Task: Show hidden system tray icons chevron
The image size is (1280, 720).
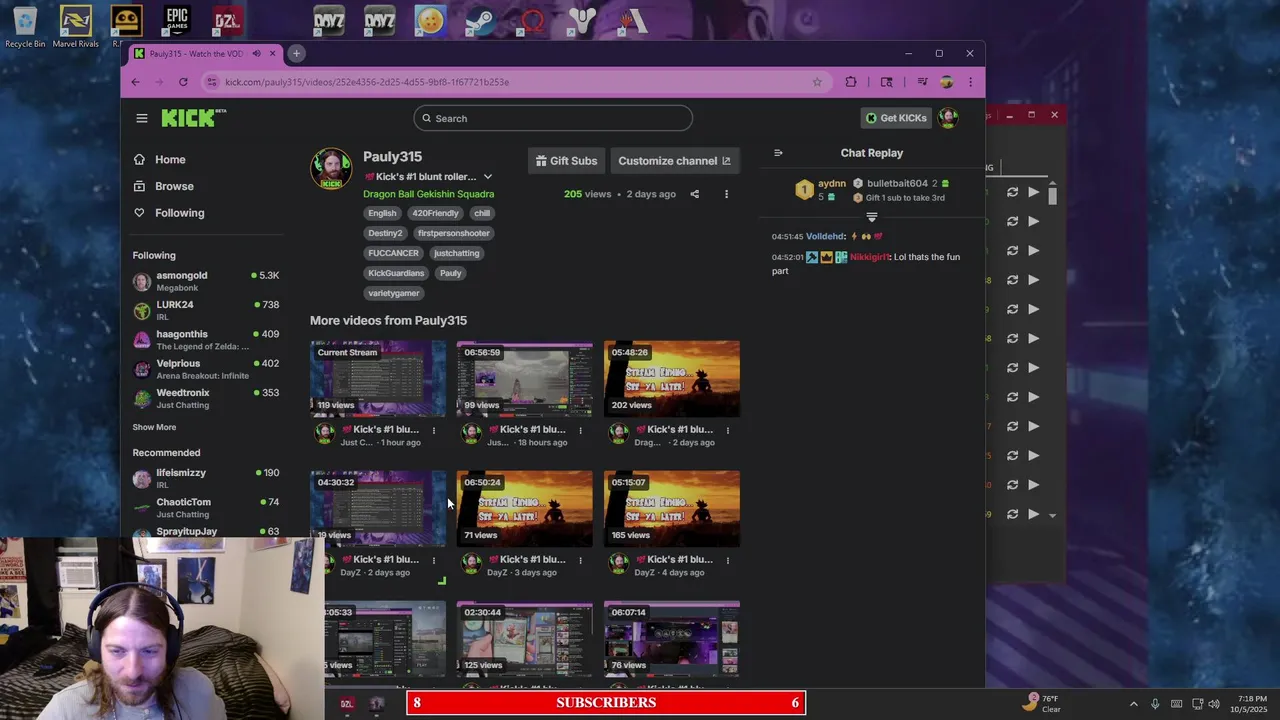Action: pos(1133,704)
